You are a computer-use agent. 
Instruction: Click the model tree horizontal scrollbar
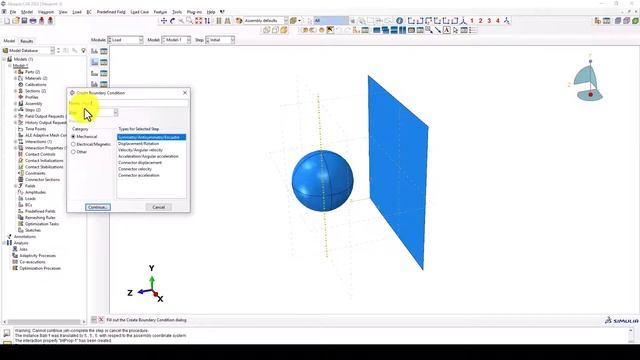44,322
